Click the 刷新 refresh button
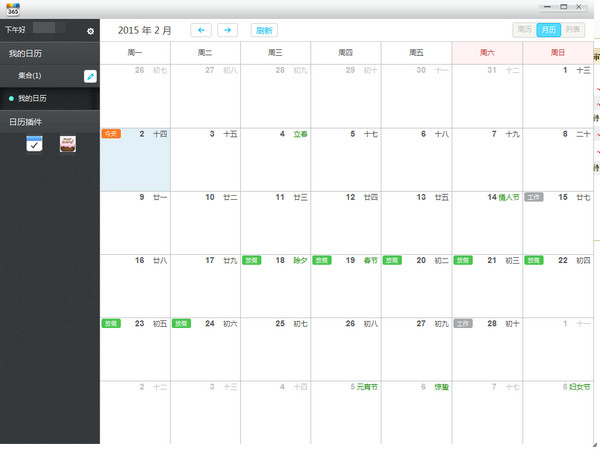The width and height of the screenshot is (600, 450). (x=264, y=30)
